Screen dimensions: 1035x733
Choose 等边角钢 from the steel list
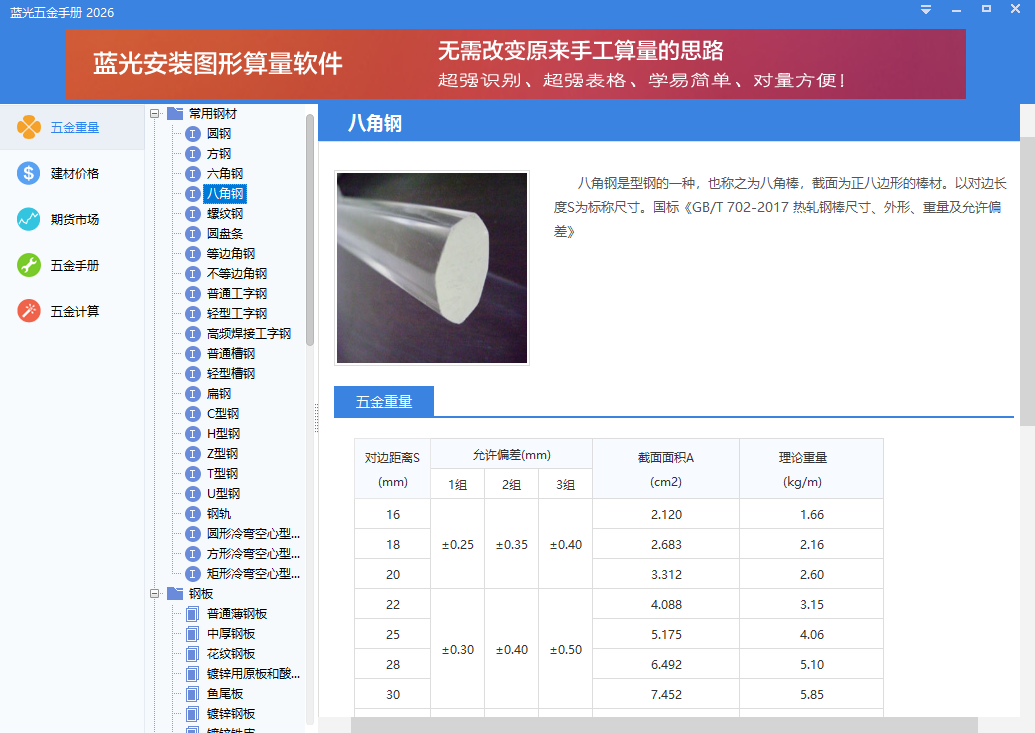[x=230, y=253]
